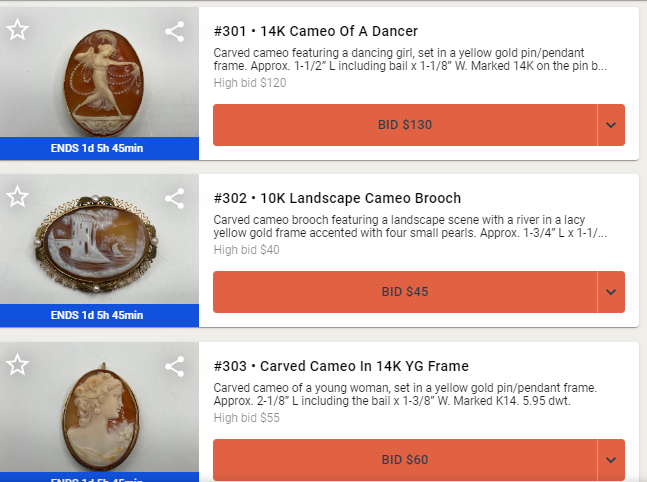The image size is (647, 482).
Task: Star the 14K Cameo Of A Dancer lot
Action: (17, 30)
